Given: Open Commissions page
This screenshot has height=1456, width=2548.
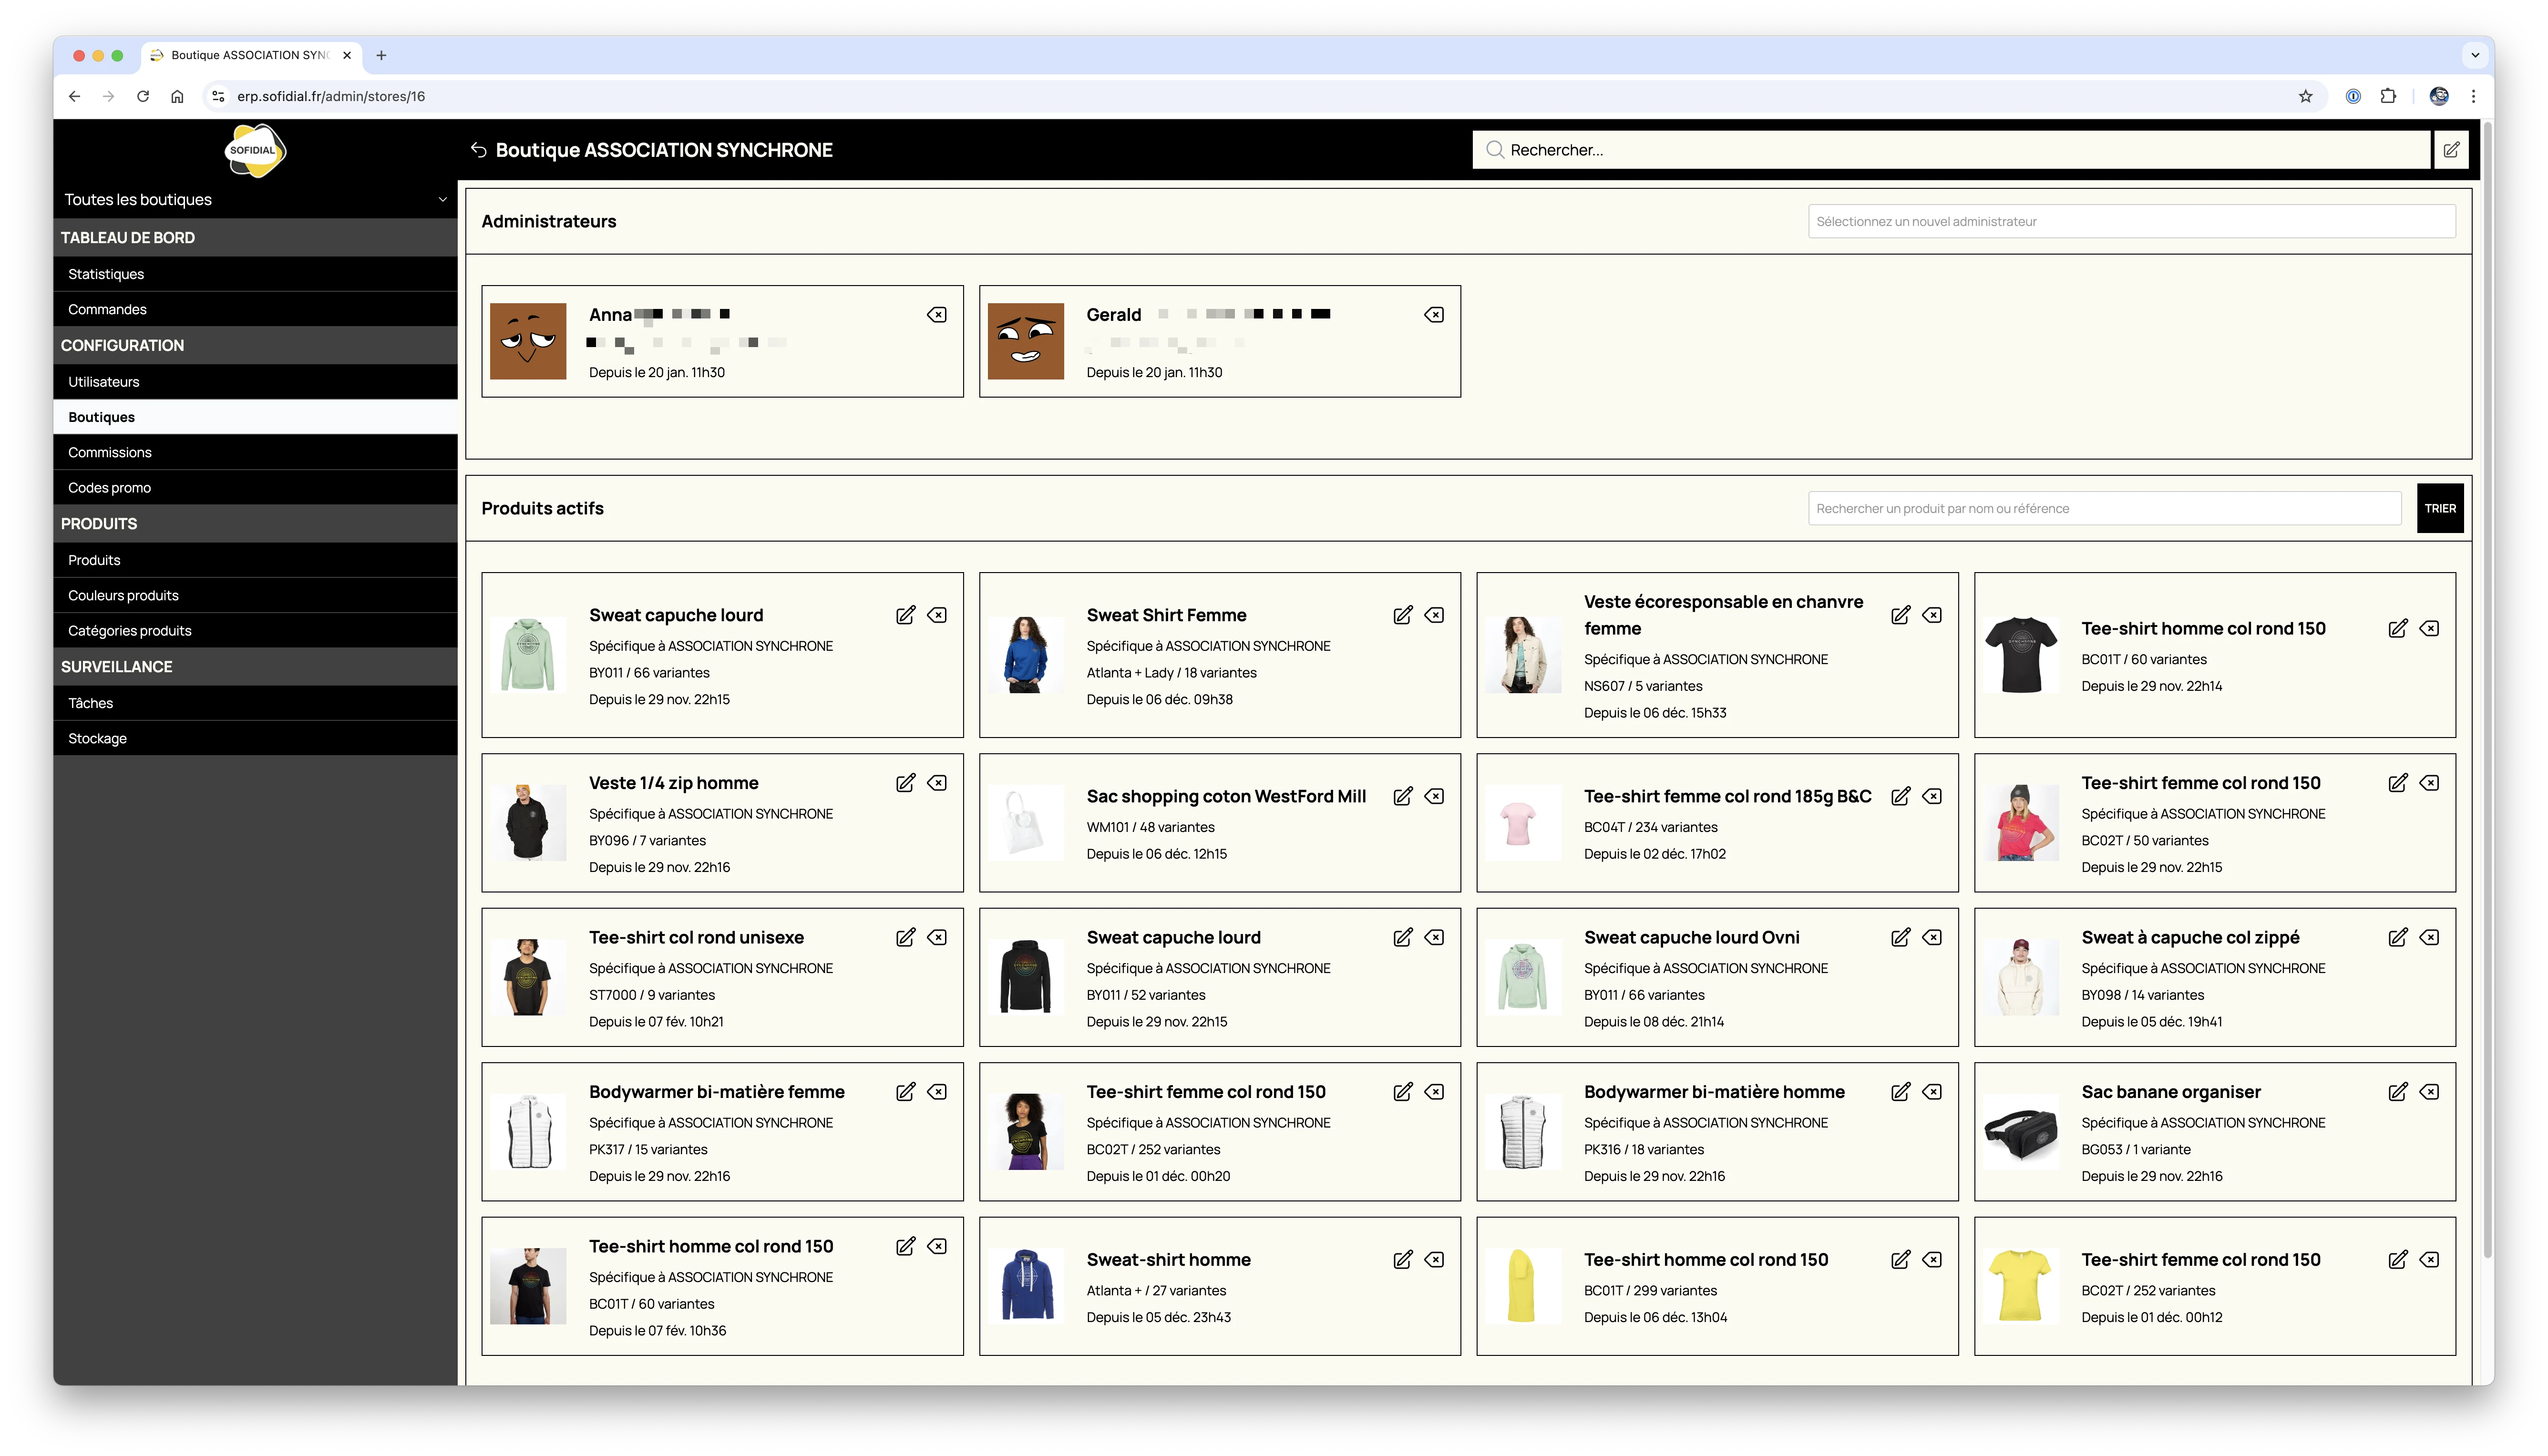Looking at the screenshot, I should 255,452.
